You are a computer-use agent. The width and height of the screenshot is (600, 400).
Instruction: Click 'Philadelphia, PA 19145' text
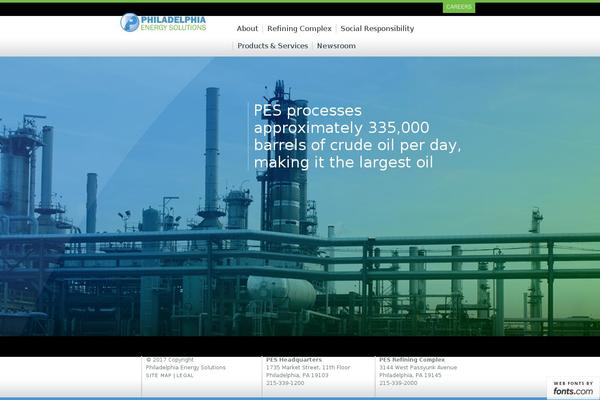[x=410, y=375]
